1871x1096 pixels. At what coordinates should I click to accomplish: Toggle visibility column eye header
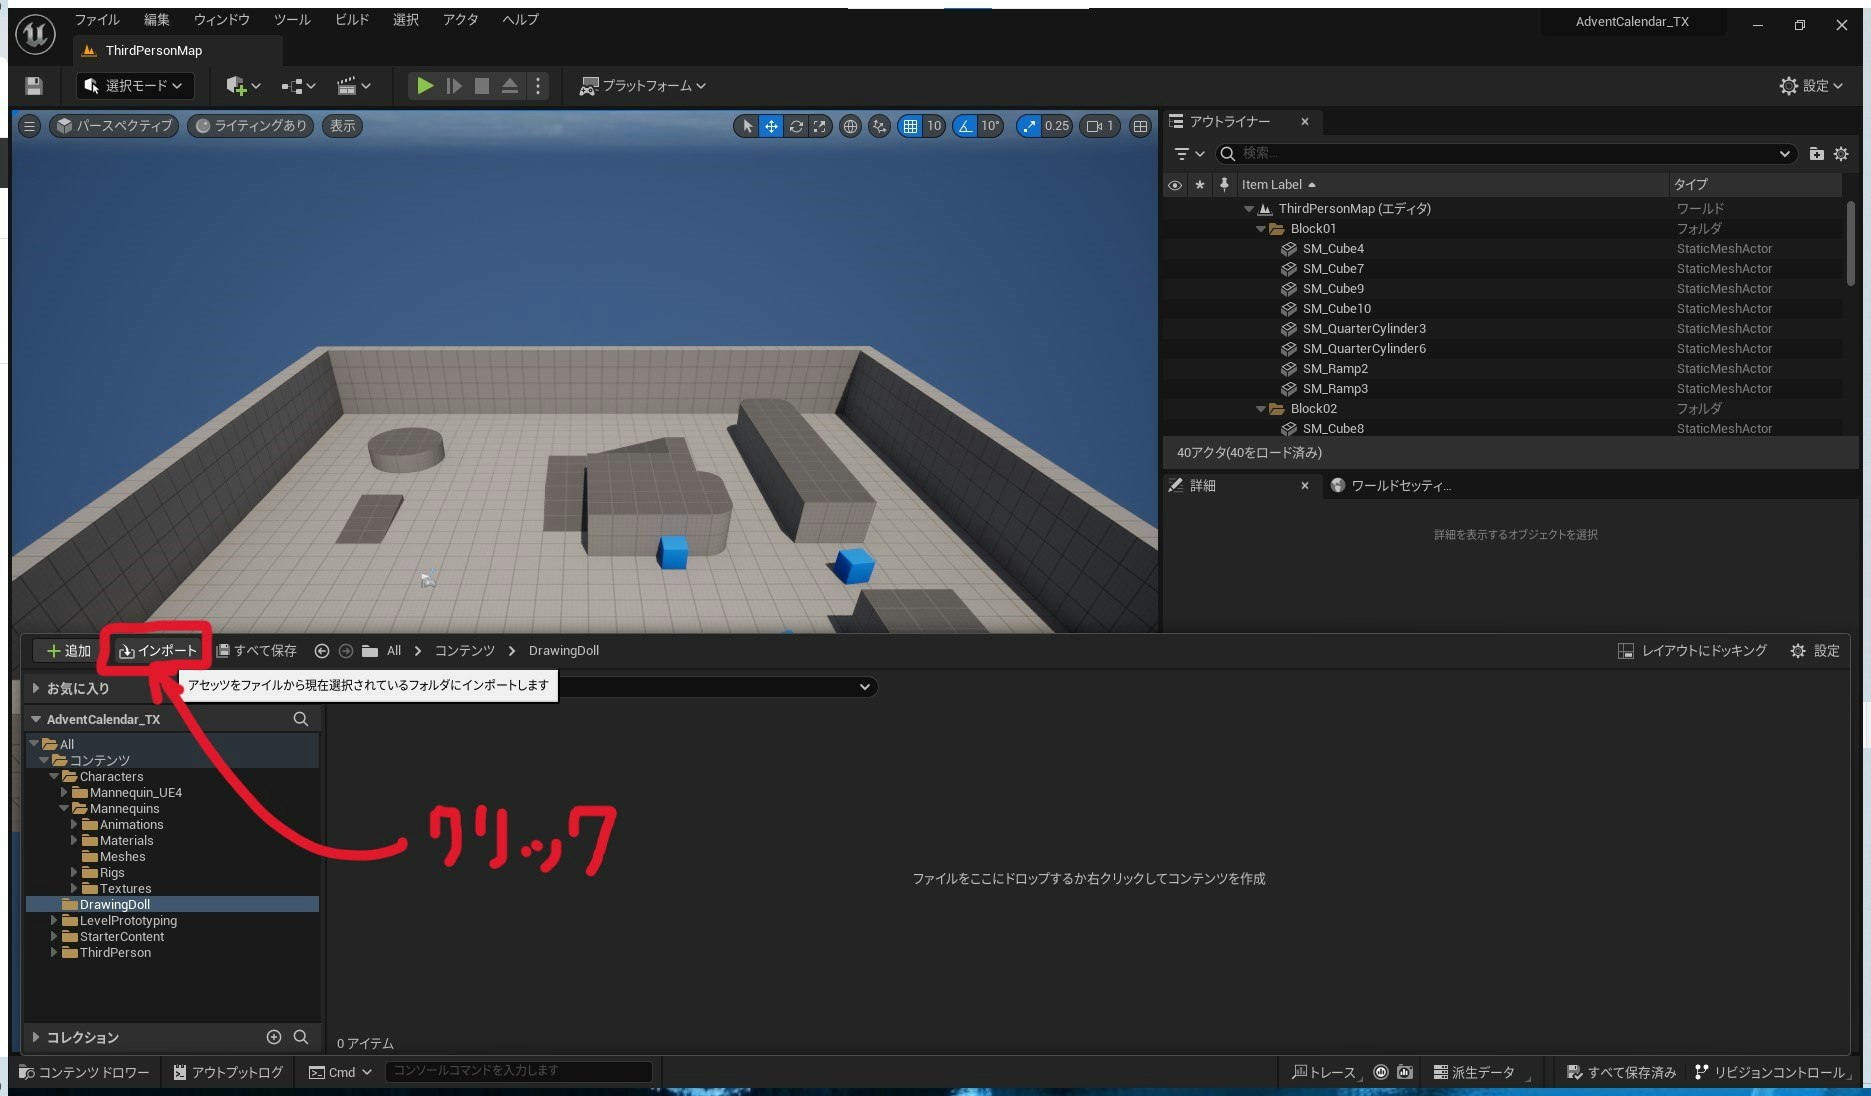click(x=1175, y=185)
